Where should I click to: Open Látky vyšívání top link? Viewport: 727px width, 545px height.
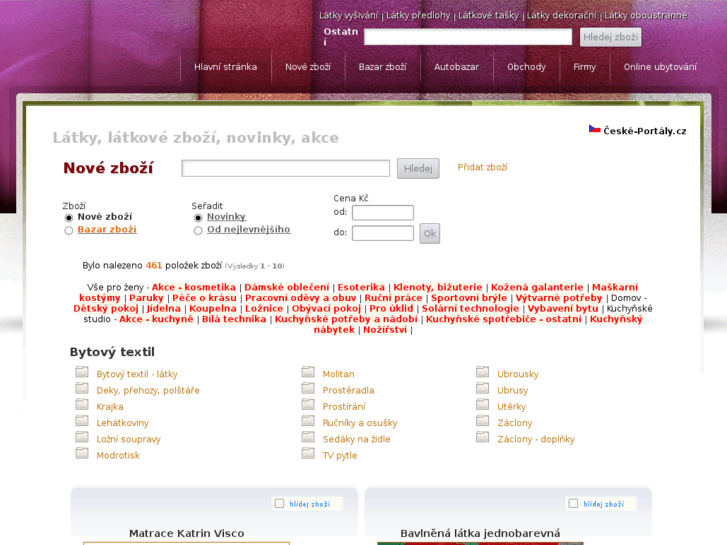coord(349,15)
